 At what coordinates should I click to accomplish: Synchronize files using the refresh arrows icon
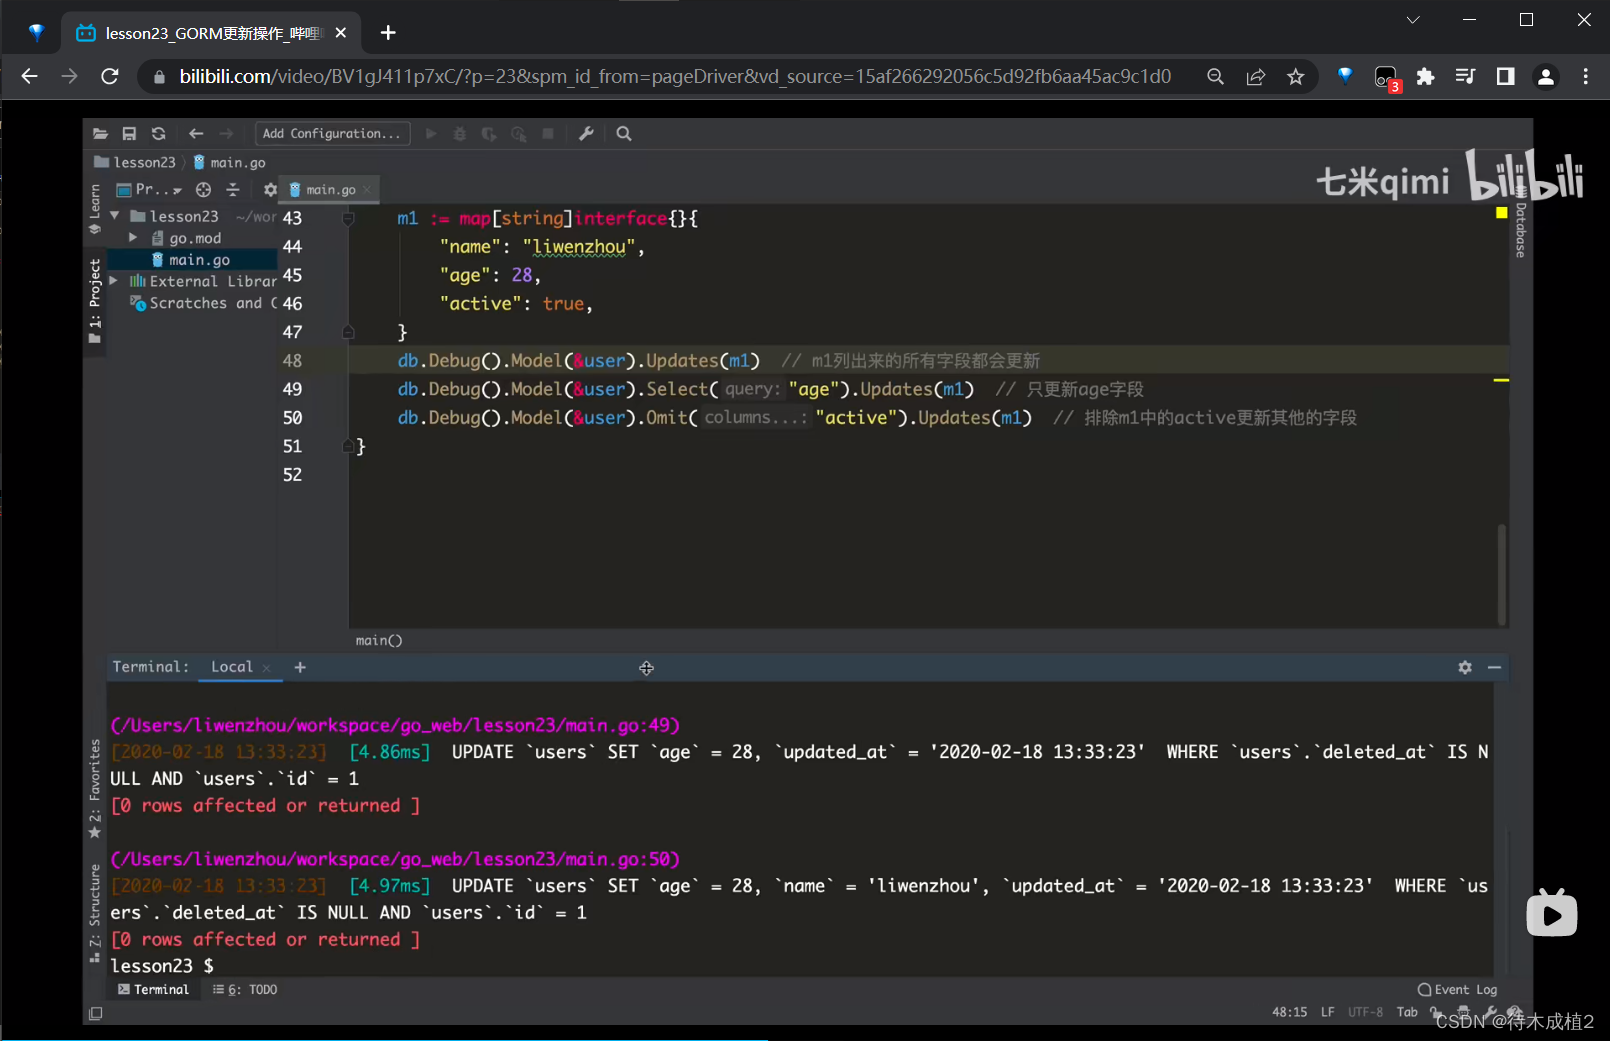click(158, 134)
